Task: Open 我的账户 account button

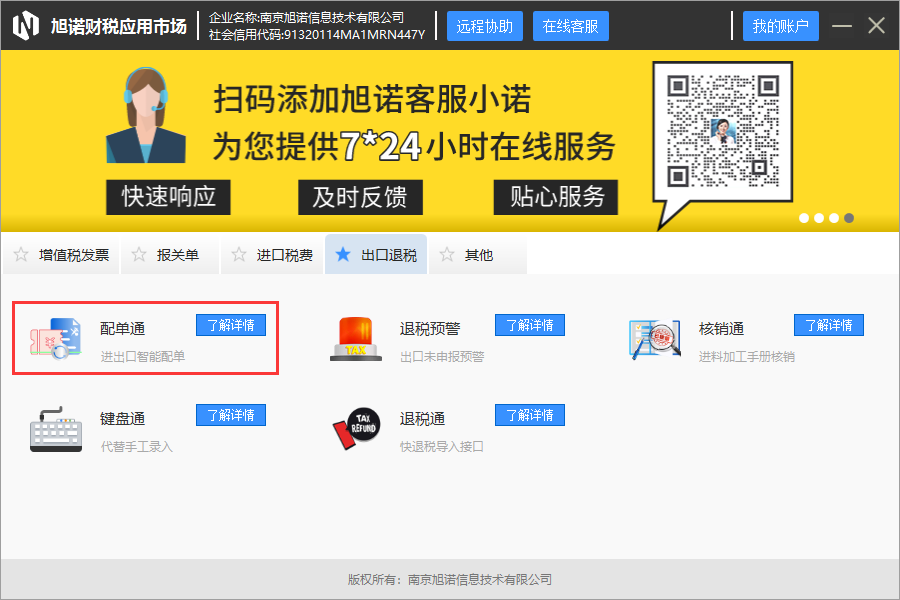Action: click(781, 26)
